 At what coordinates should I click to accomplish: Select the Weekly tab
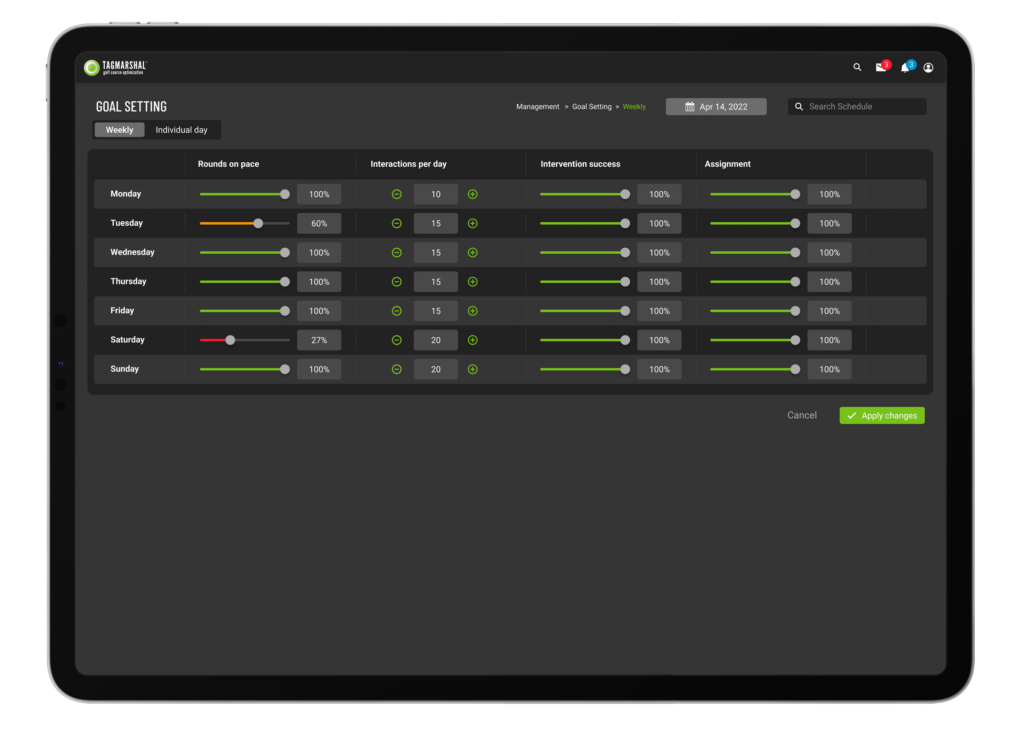coord(120,130)
